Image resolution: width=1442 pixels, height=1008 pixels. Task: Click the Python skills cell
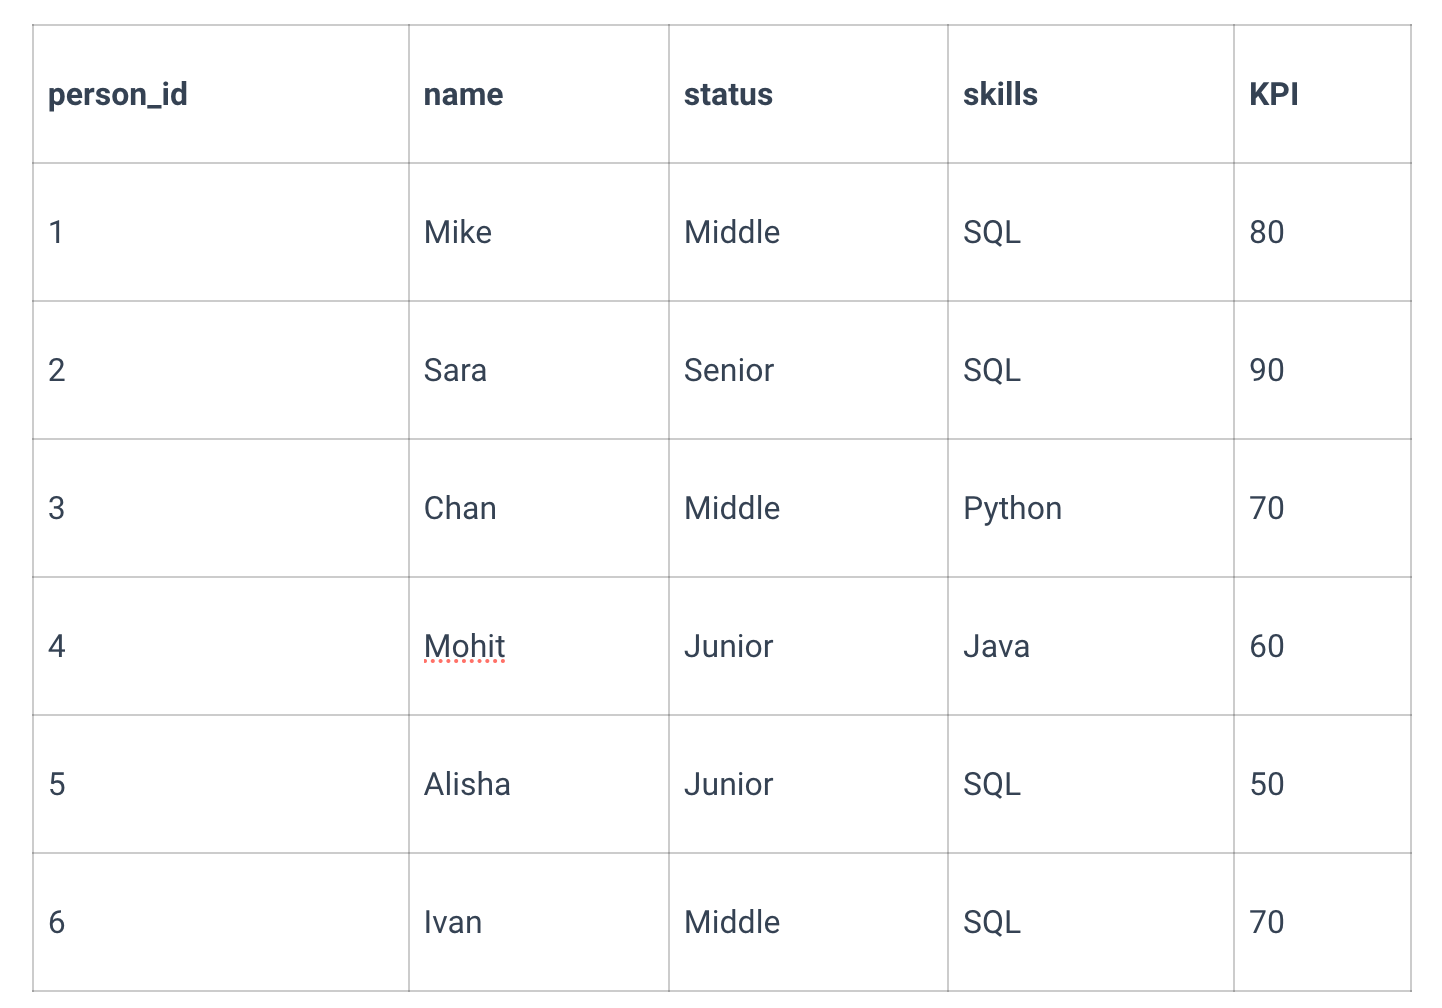pyautogui.click(x=1091, y=508)
